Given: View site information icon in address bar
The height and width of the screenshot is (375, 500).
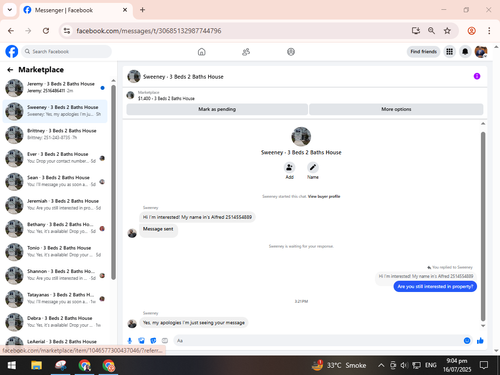Looking at the screenshot, I should click(67, 31).
